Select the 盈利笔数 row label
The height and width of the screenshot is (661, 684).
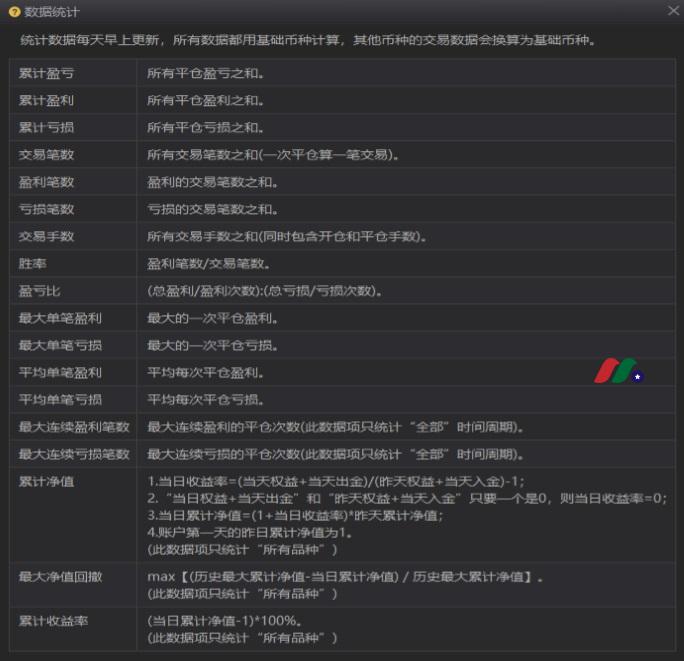coord(46,182)
